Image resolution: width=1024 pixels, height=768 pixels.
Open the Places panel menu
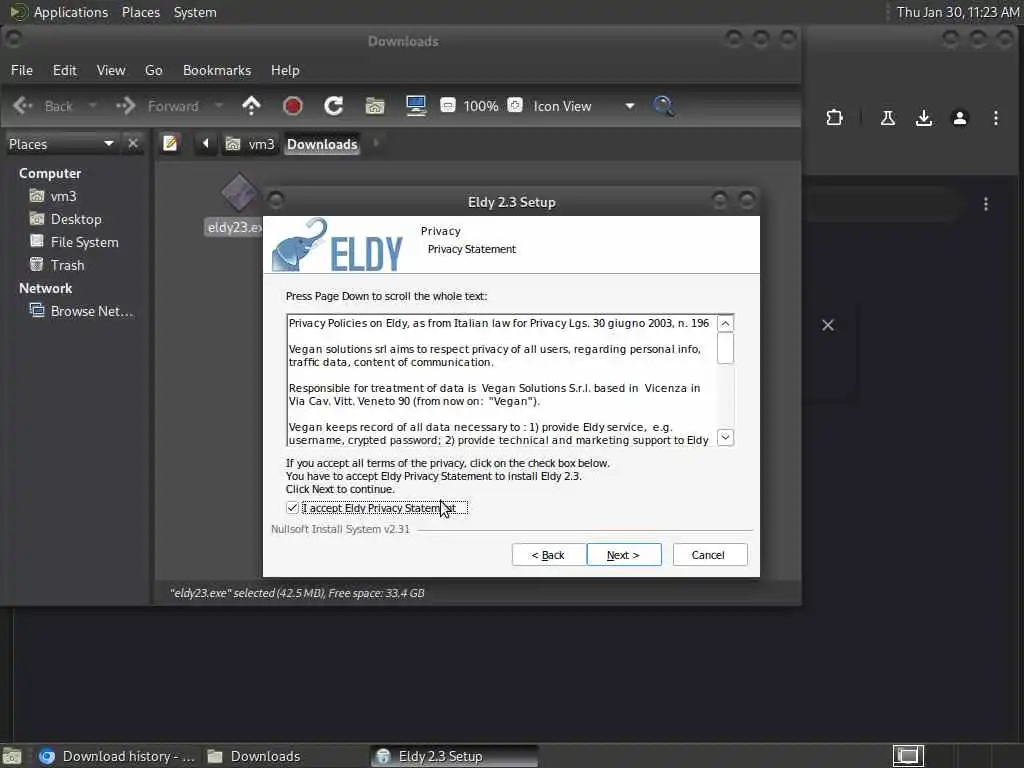pos(140,12)
